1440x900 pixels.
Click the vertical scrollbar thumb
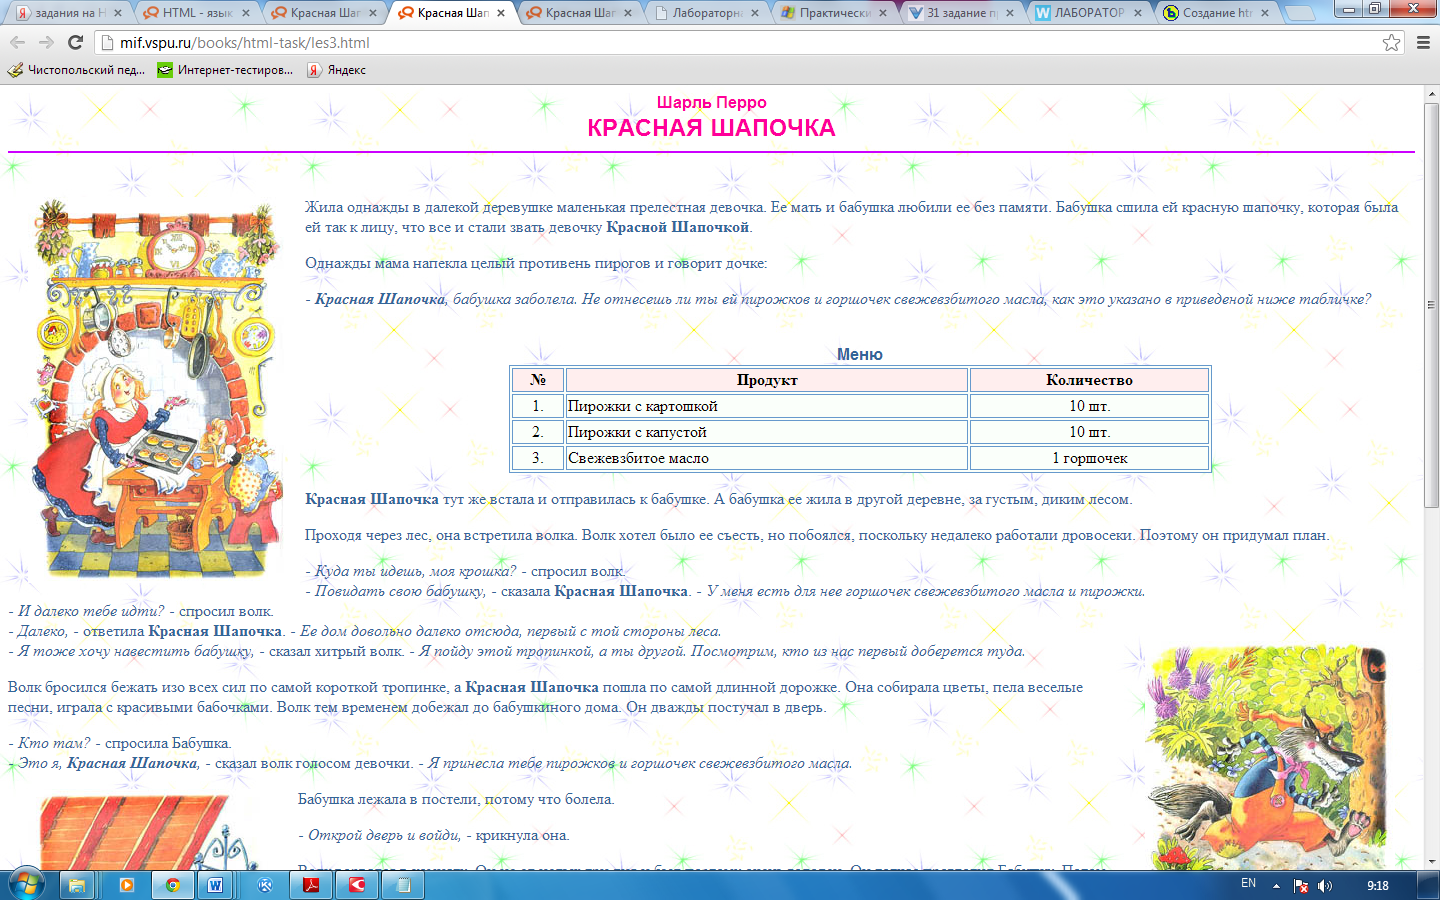[1431, 305]
